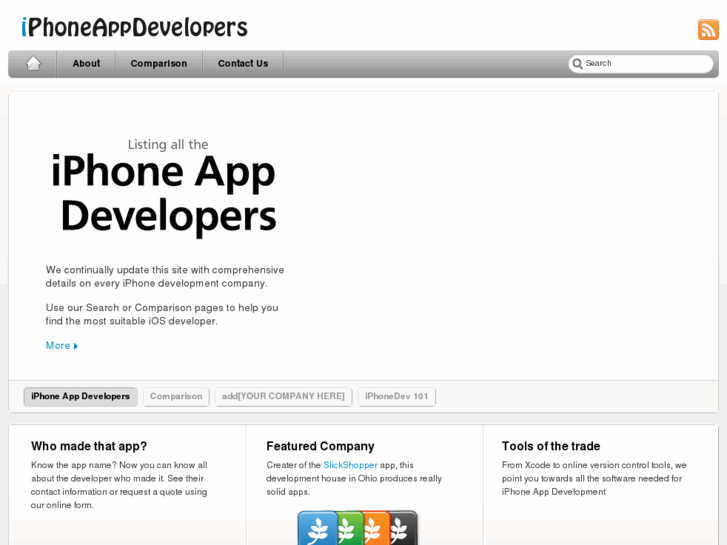Click the green SlickShopper app icon
Viewport: 727px width, 545px height.
coord(349,528)
